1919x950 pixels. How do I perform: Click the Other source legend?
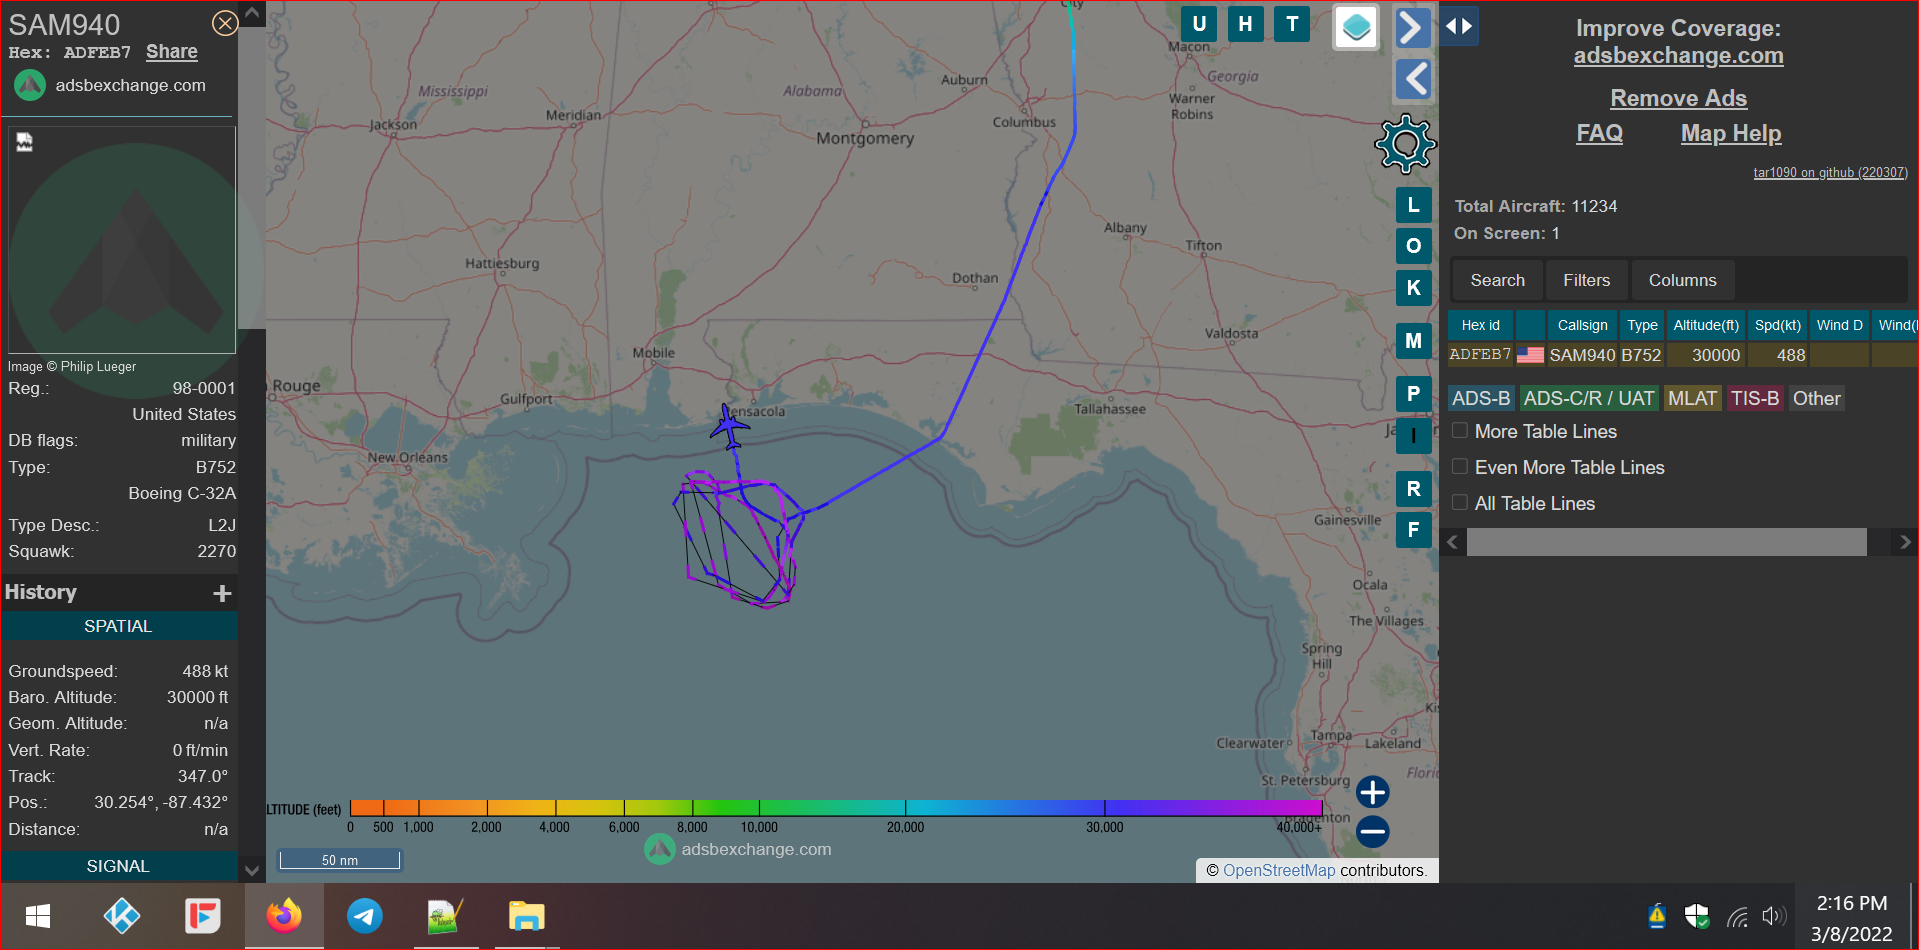click(x=1816, y=398)
